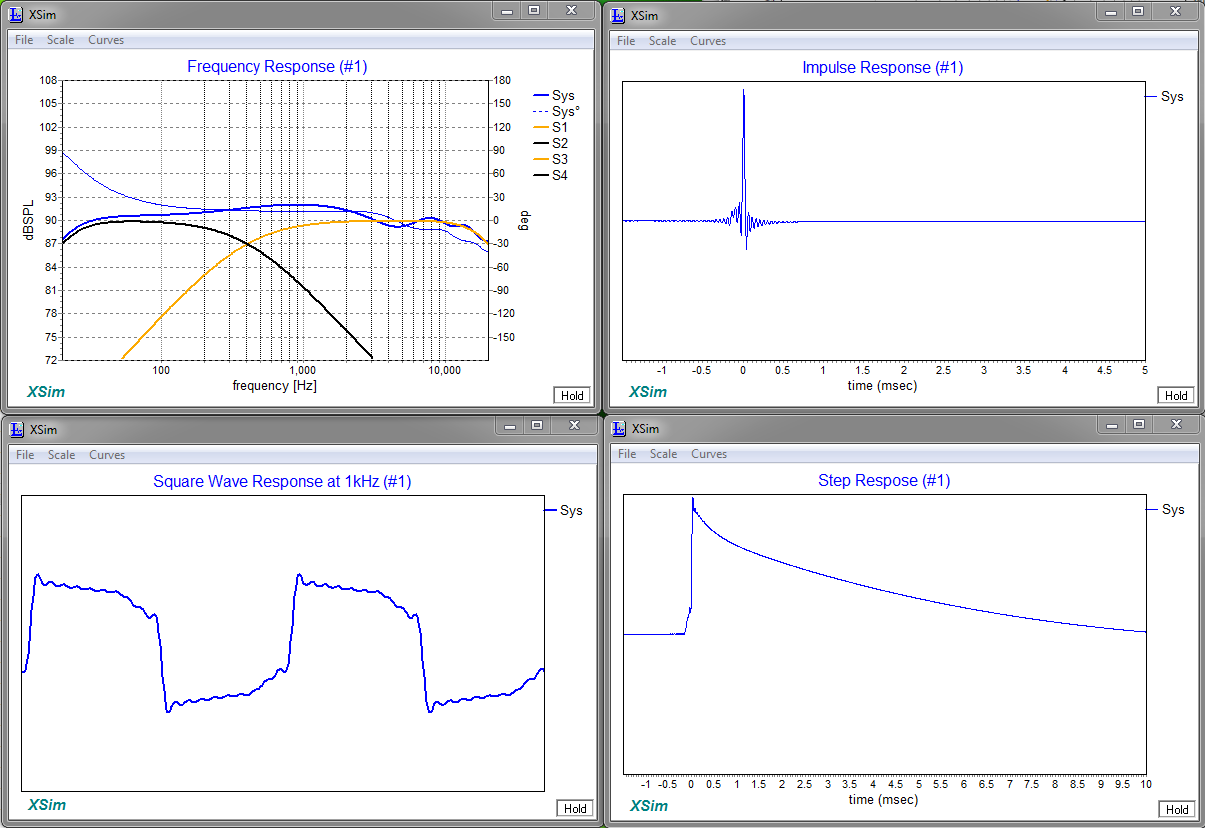This screenshot has height=828, width=1205.
Task: Open File menu in Frequency Response window
Action: pyautogui.click(x=24, y=40)
